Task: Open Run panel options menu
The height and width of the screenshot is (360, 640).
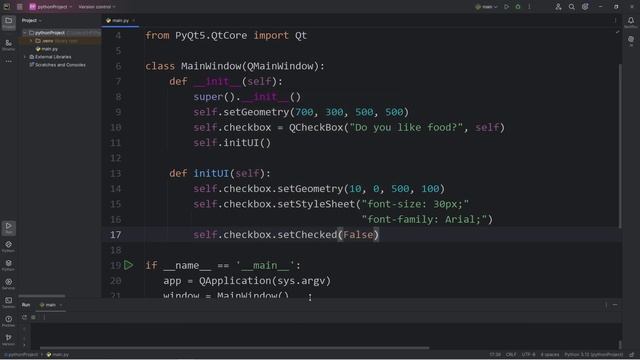Action: click(606, 305)
